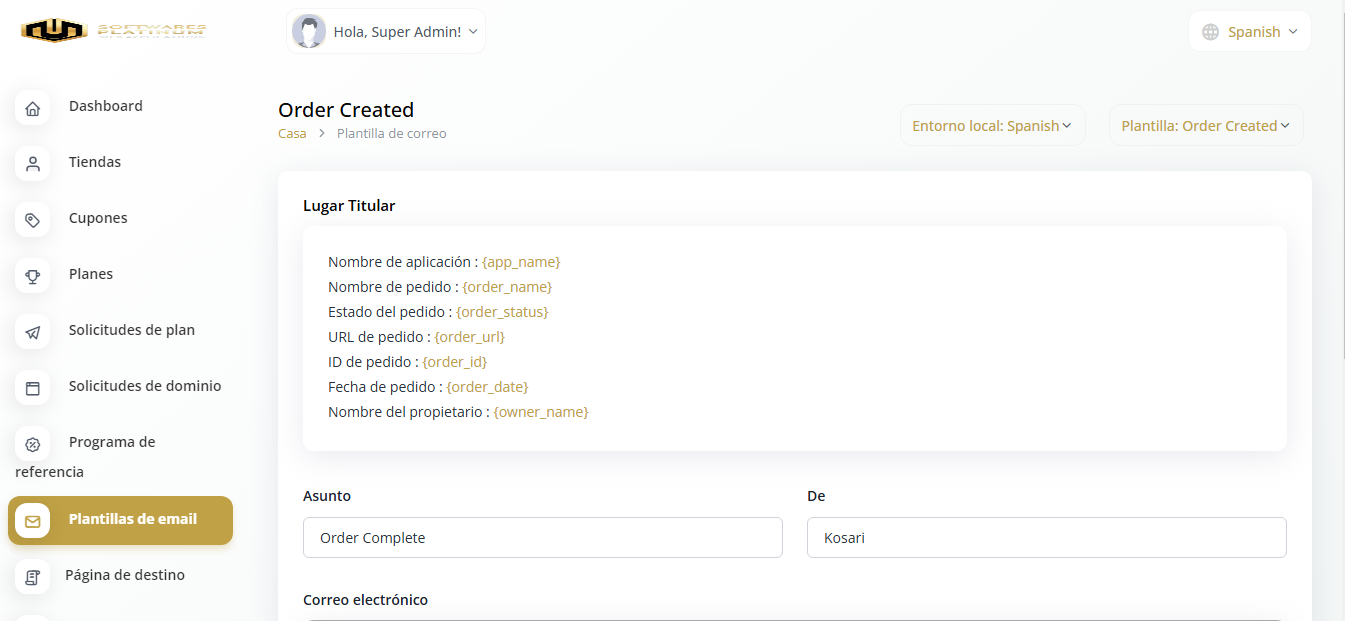The height and width of the screenshot is (621, 1345).
Task: Click the Dashboard home icon
Action: pos(32,108)
